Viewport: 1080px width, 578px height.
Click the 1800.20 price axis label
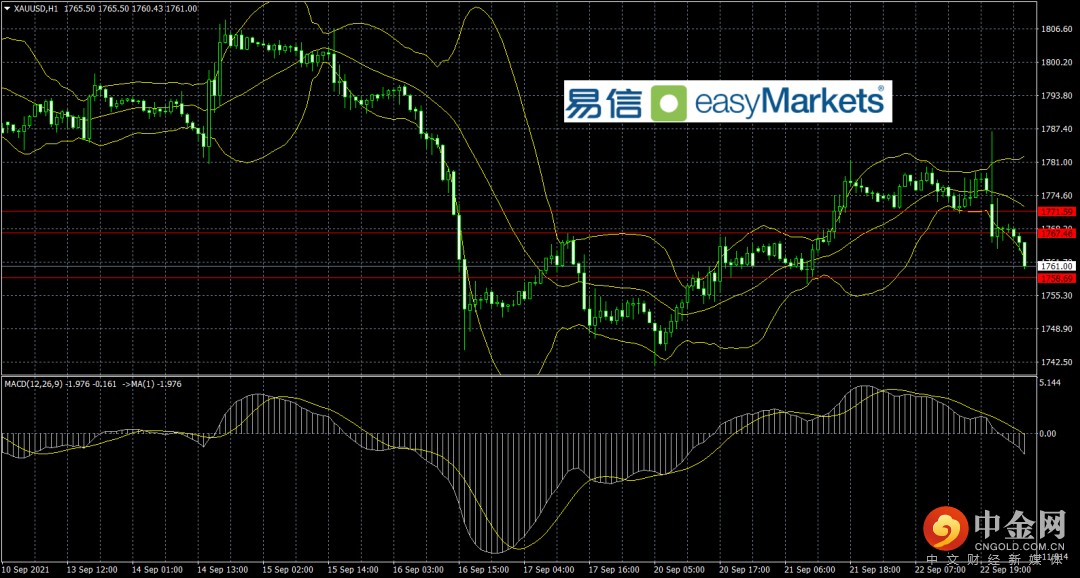(x=1057, y=63)
